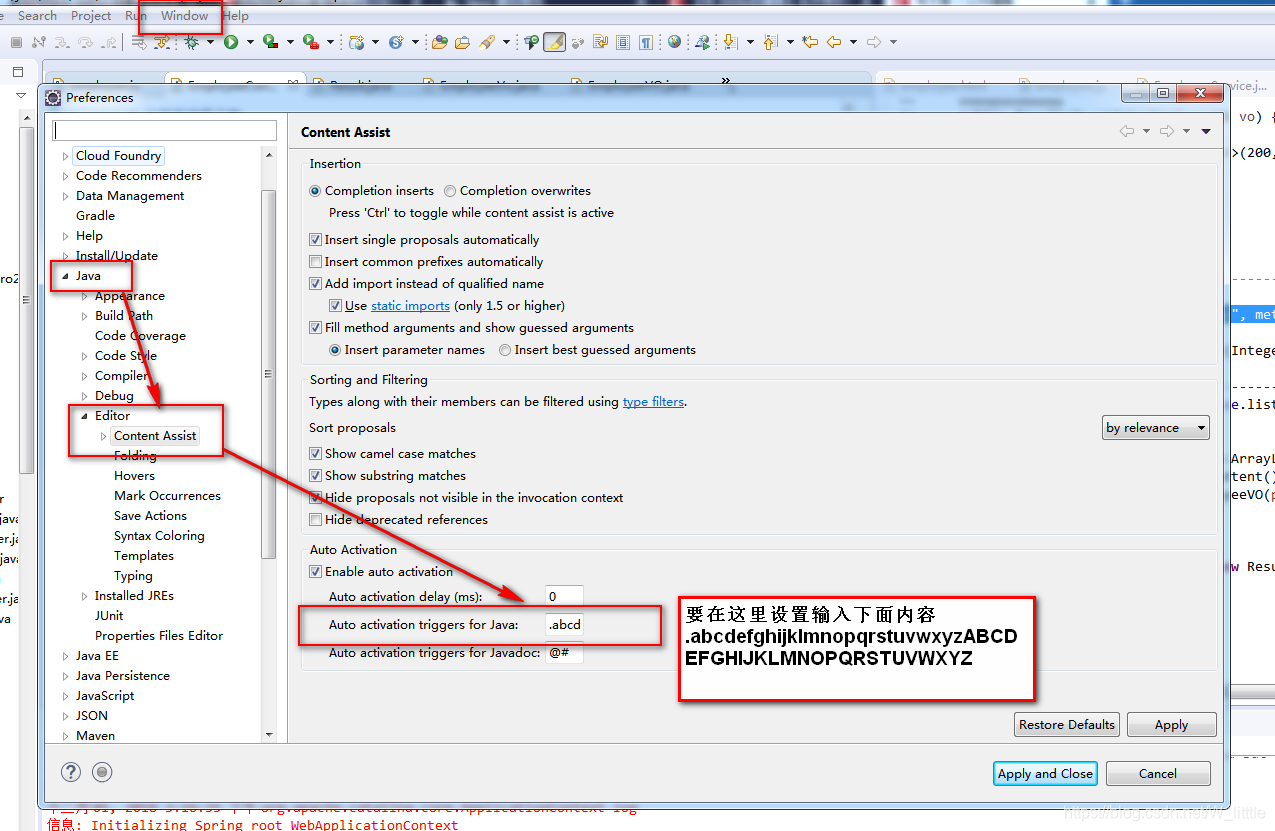
Task: Select Insert best guessed arguments radio
Action: pos(505,350)
